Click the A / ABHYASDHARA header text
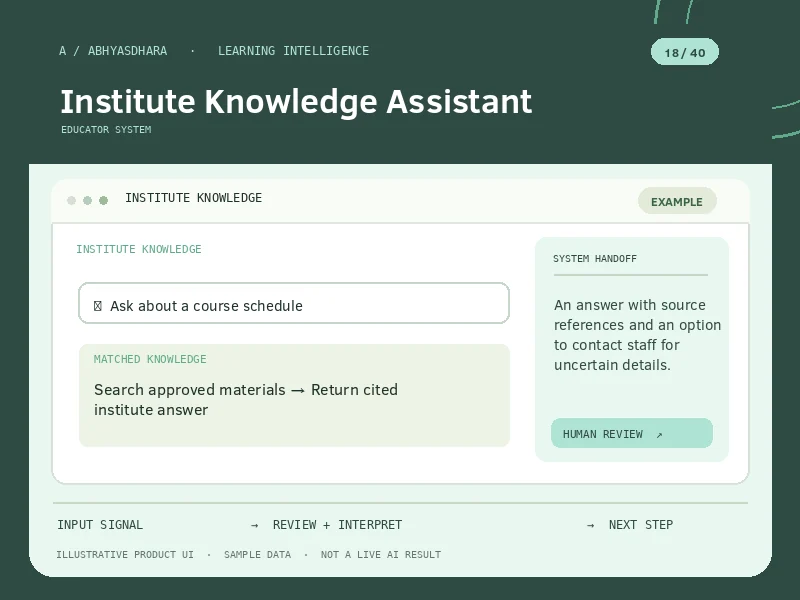Viewport: 800px width, 600px height. [x=113, y=51]
